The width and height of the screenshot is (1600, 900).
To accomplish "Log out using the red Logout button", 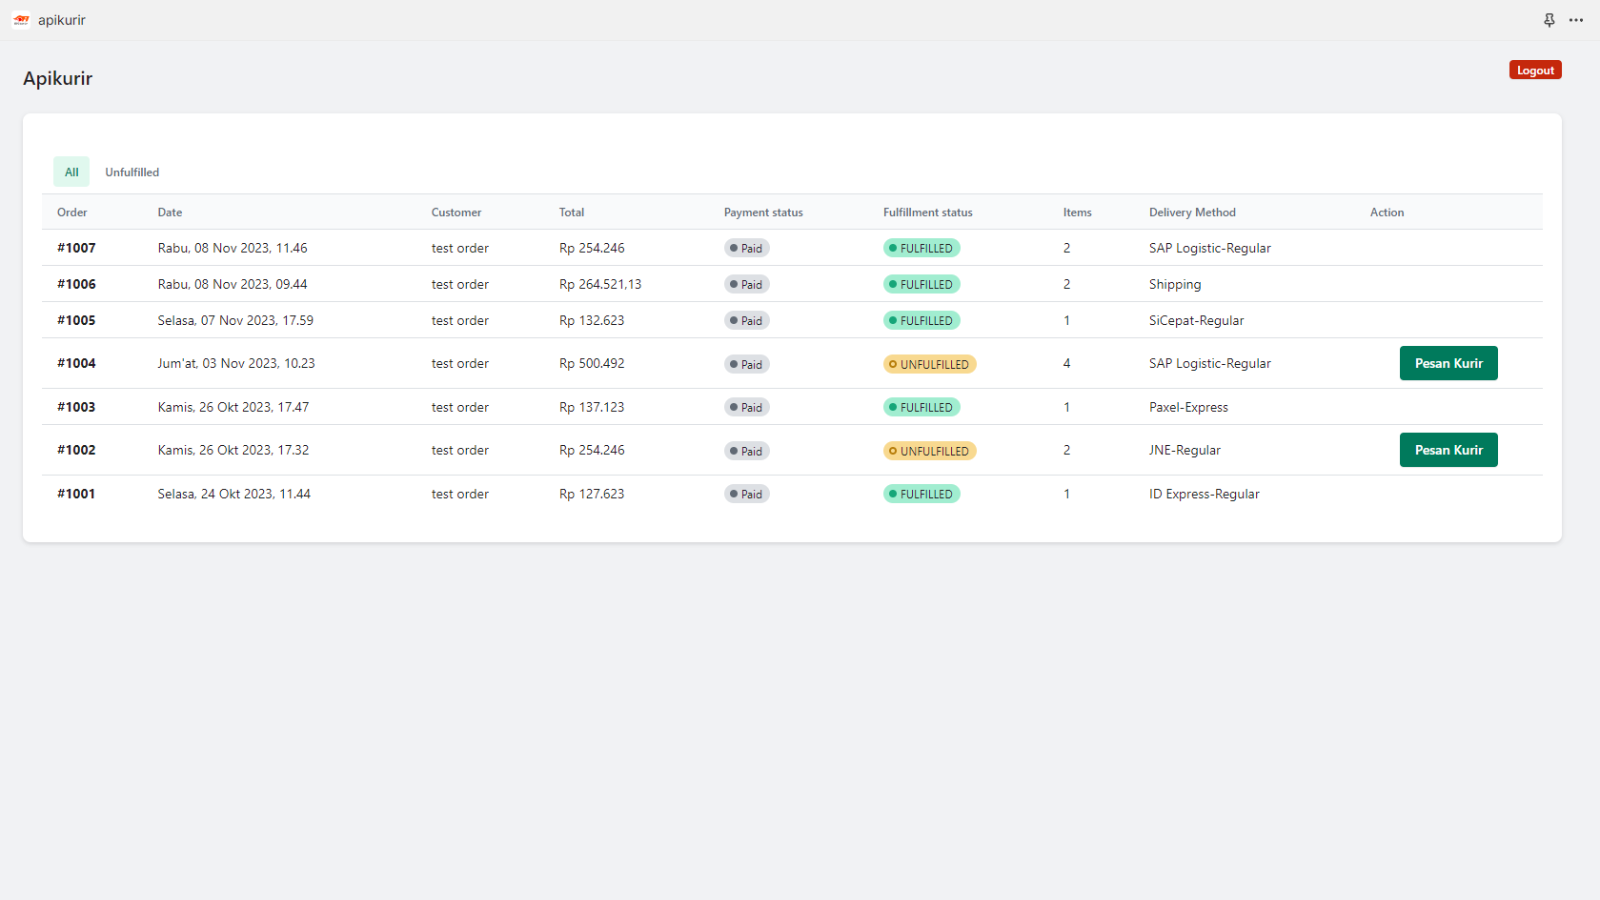I will [x=1535, y=70].
